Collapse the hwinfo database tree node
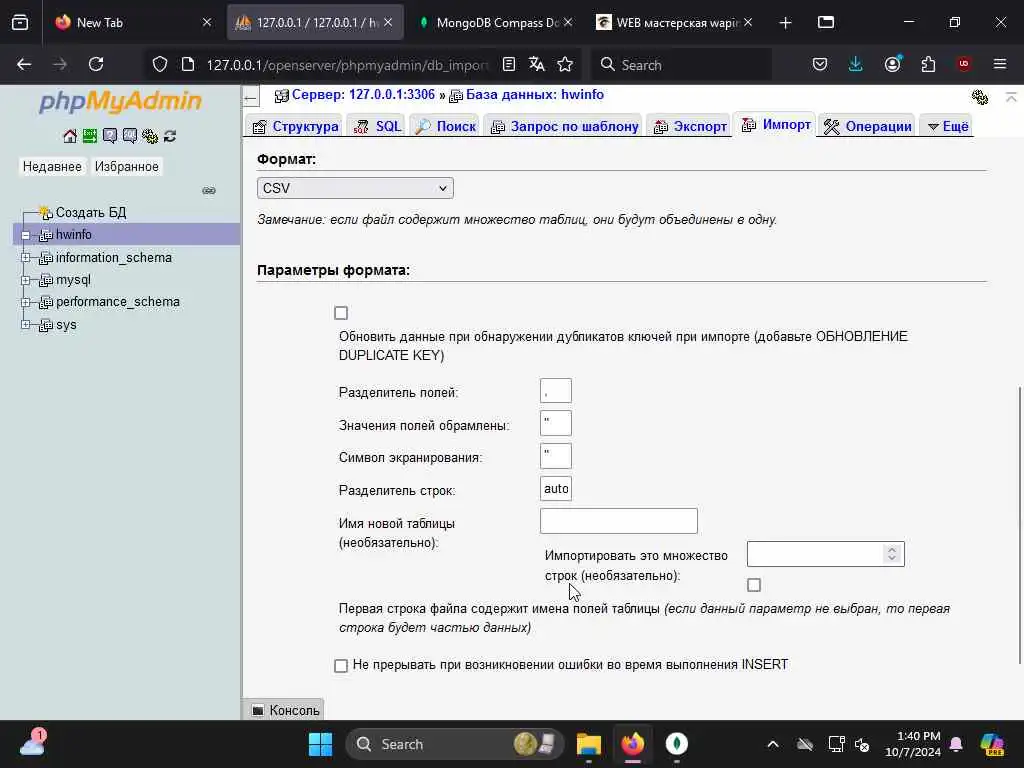Viewport: 1024px width, 768px height. [25, 235]
